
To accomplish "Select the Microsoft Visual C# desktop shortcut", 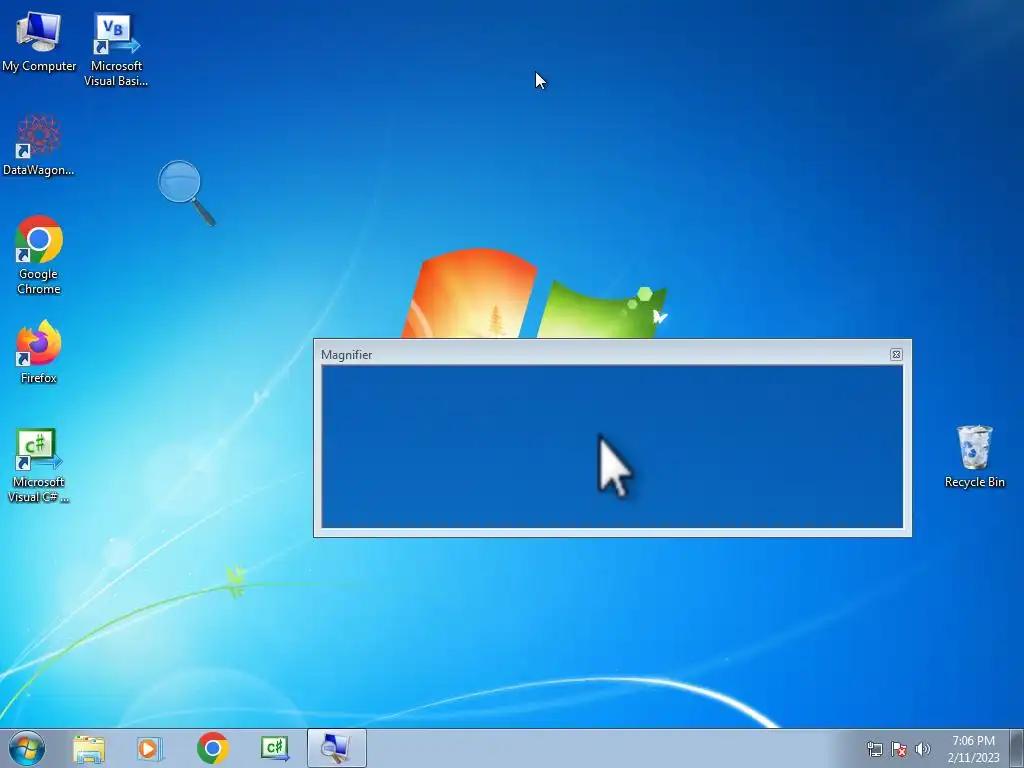I will [x=39, y=465].
